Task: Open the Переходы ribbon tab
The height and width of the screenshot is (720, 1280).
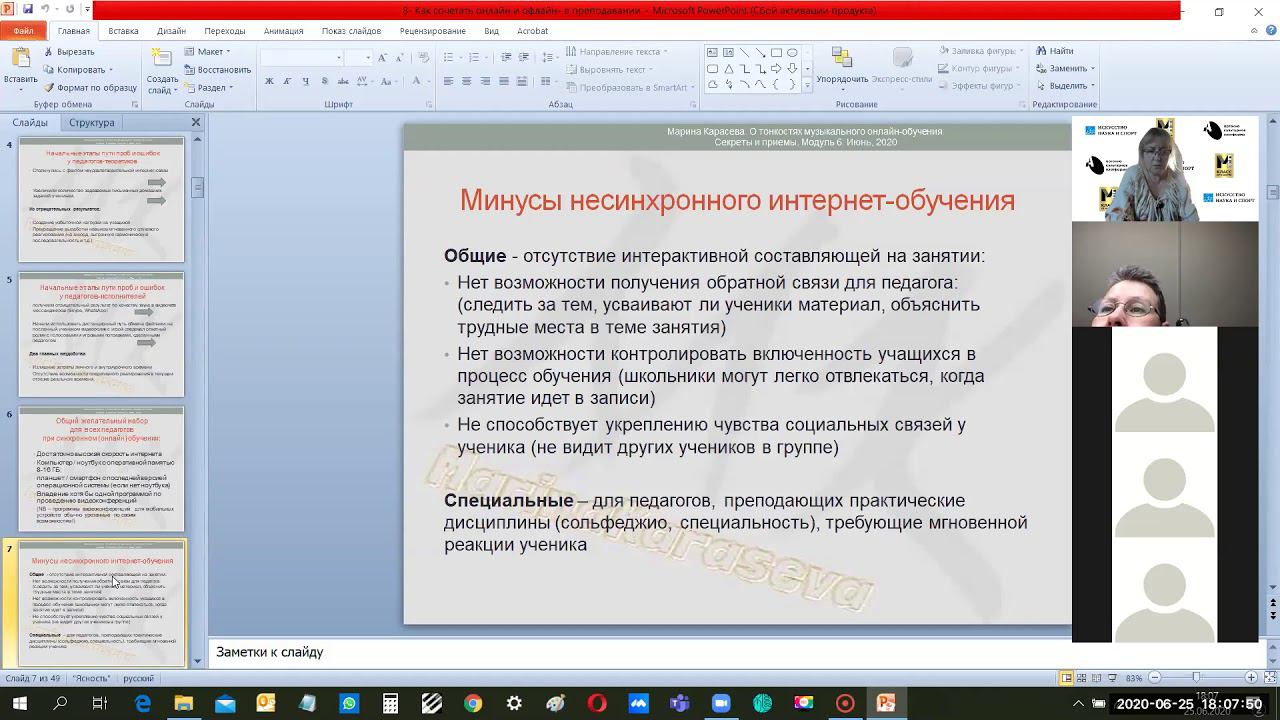Action: point(224,31)
